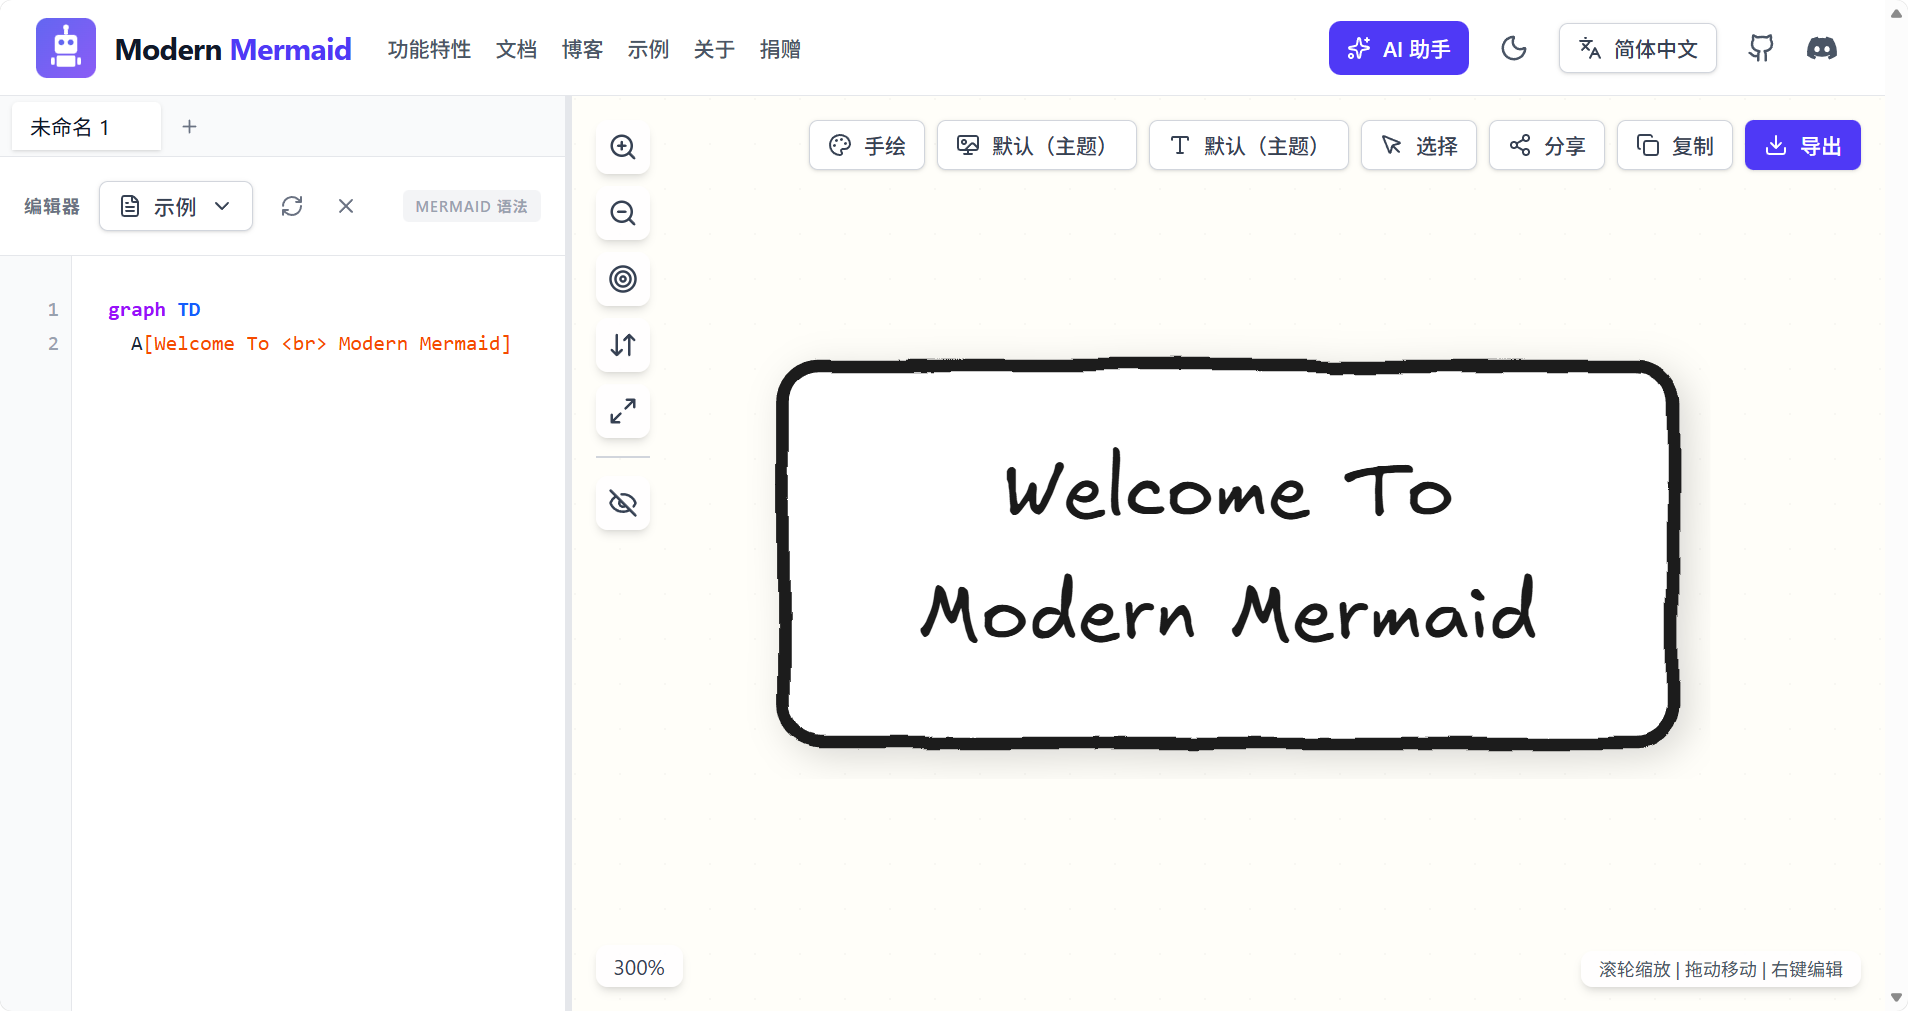Toggle 手绘 hand-drawn style
The width and height of the screenshot is (1908, 1011).
(867, 145)
